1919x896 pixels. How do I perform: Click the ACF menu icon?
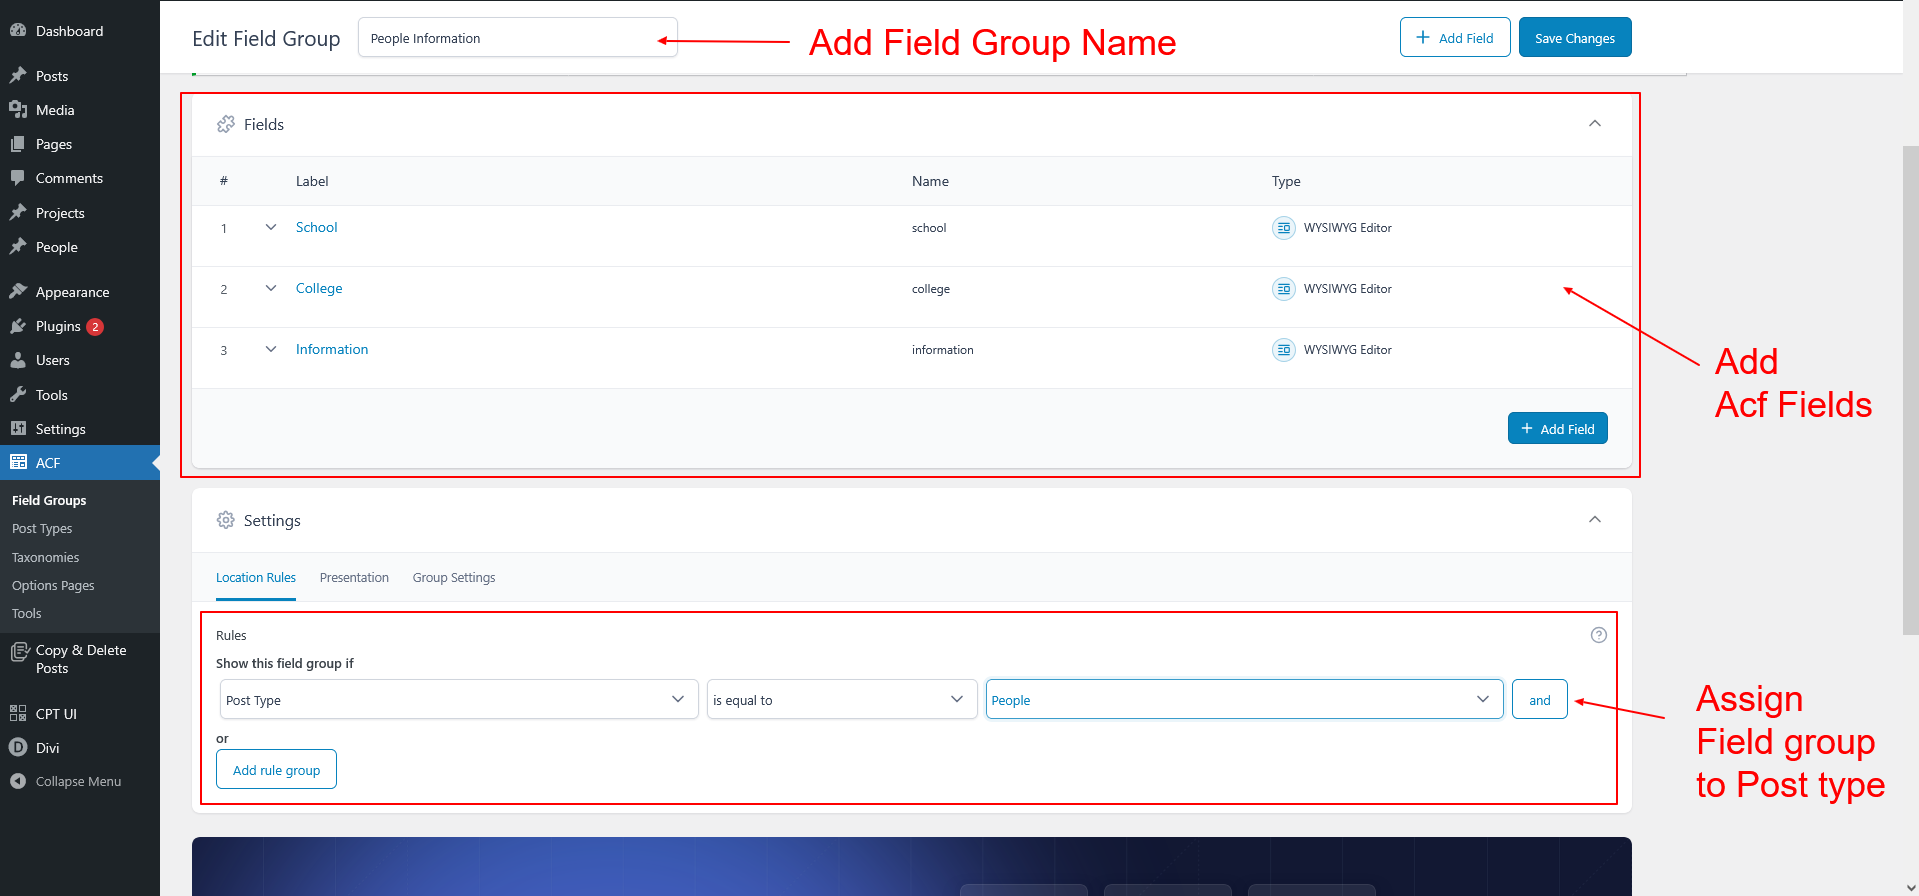click(x=18, y=463)
